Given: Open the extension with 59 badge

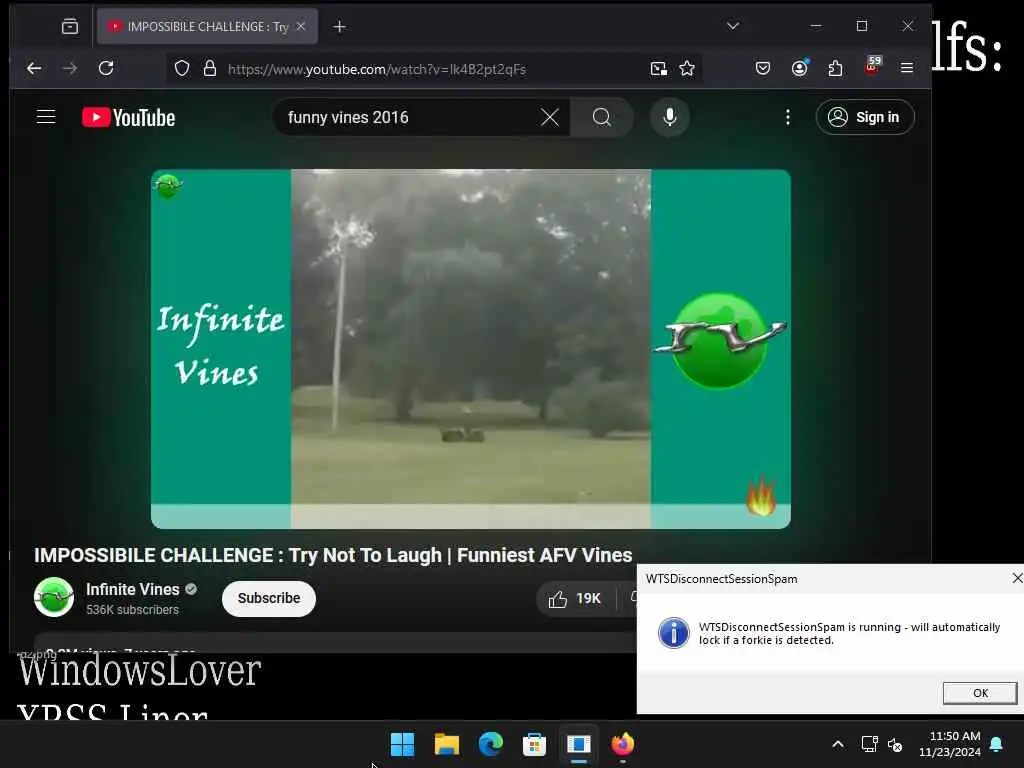Looking at the screenshot, I should coord(872,65).
